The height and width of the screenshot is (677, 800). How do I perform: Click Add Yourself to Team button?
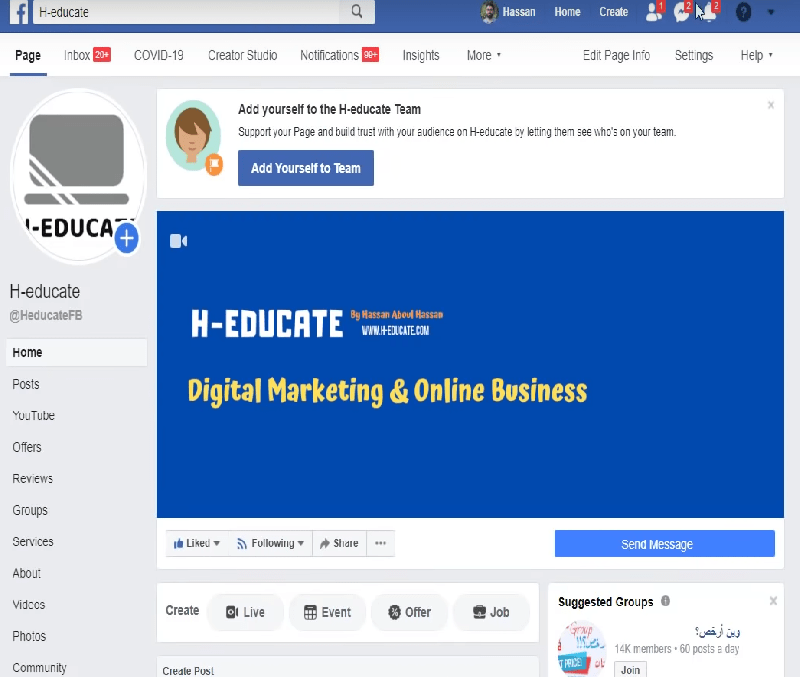306,168
